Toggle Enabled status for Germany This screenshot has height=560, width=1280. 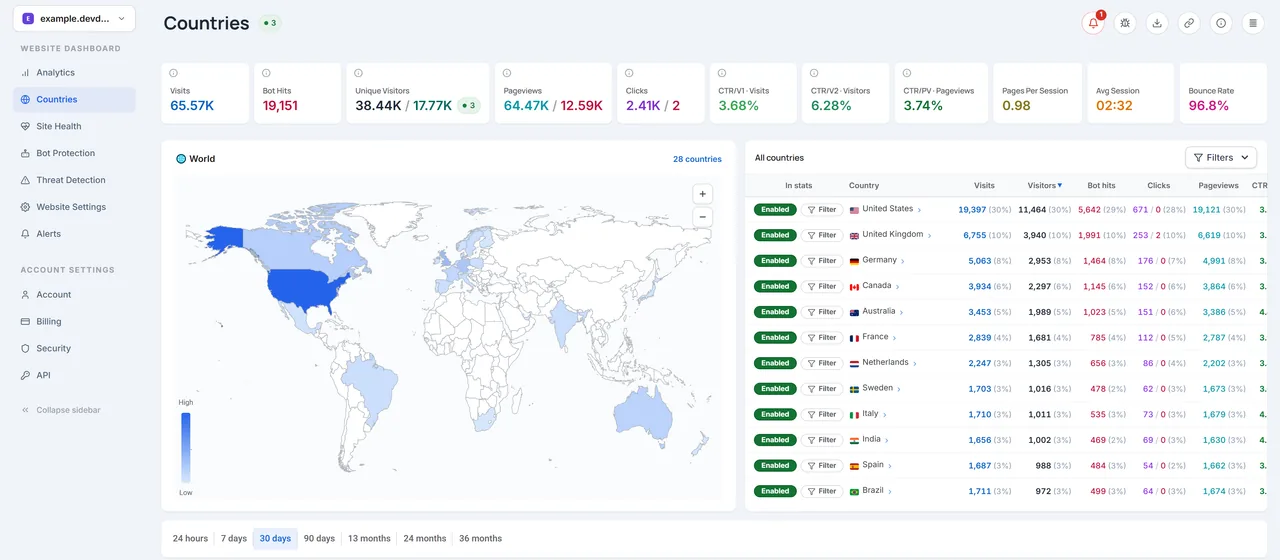[x=775, y=261]
